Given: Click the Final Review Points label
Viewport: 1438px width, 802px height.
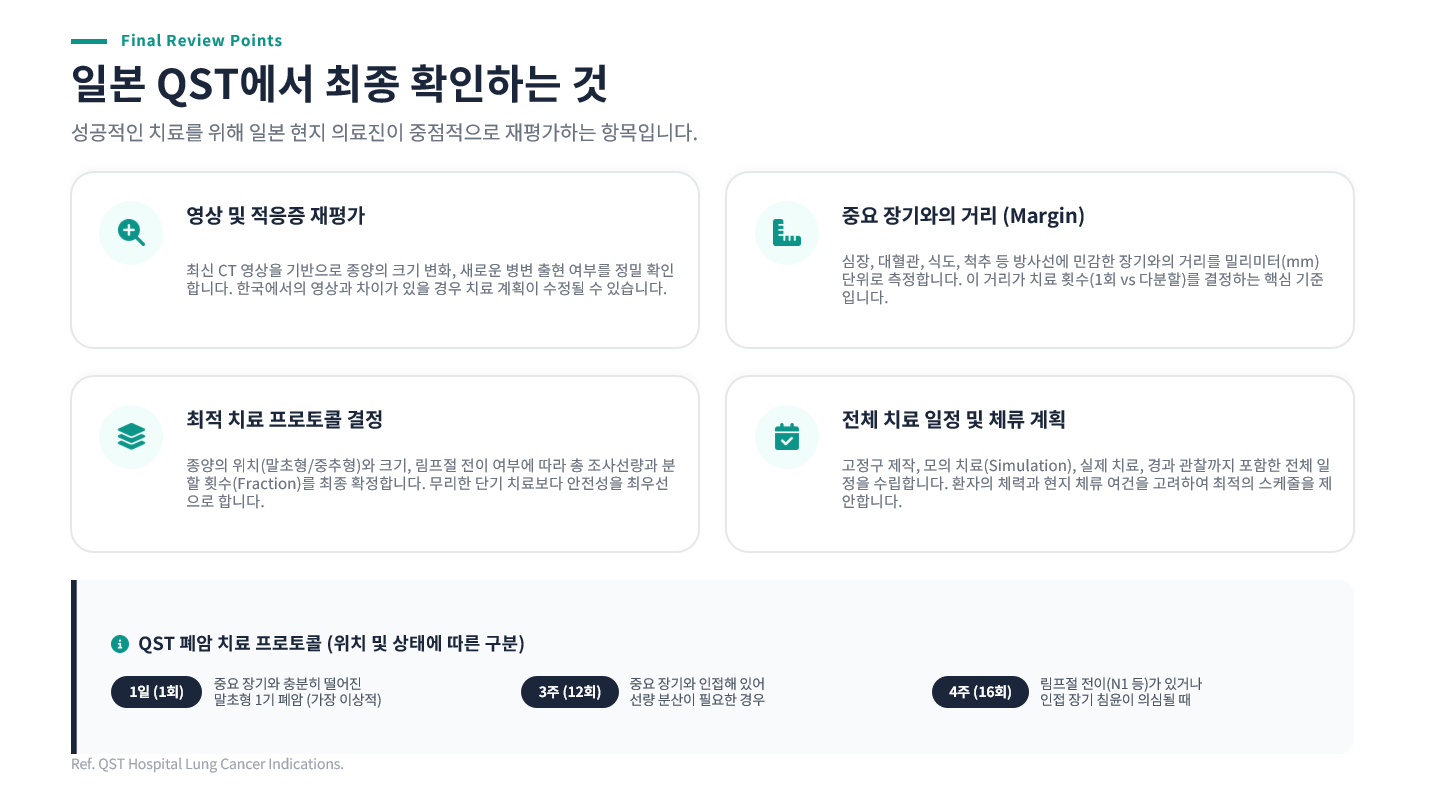Looking at the screenshot, I should [201, 41].
